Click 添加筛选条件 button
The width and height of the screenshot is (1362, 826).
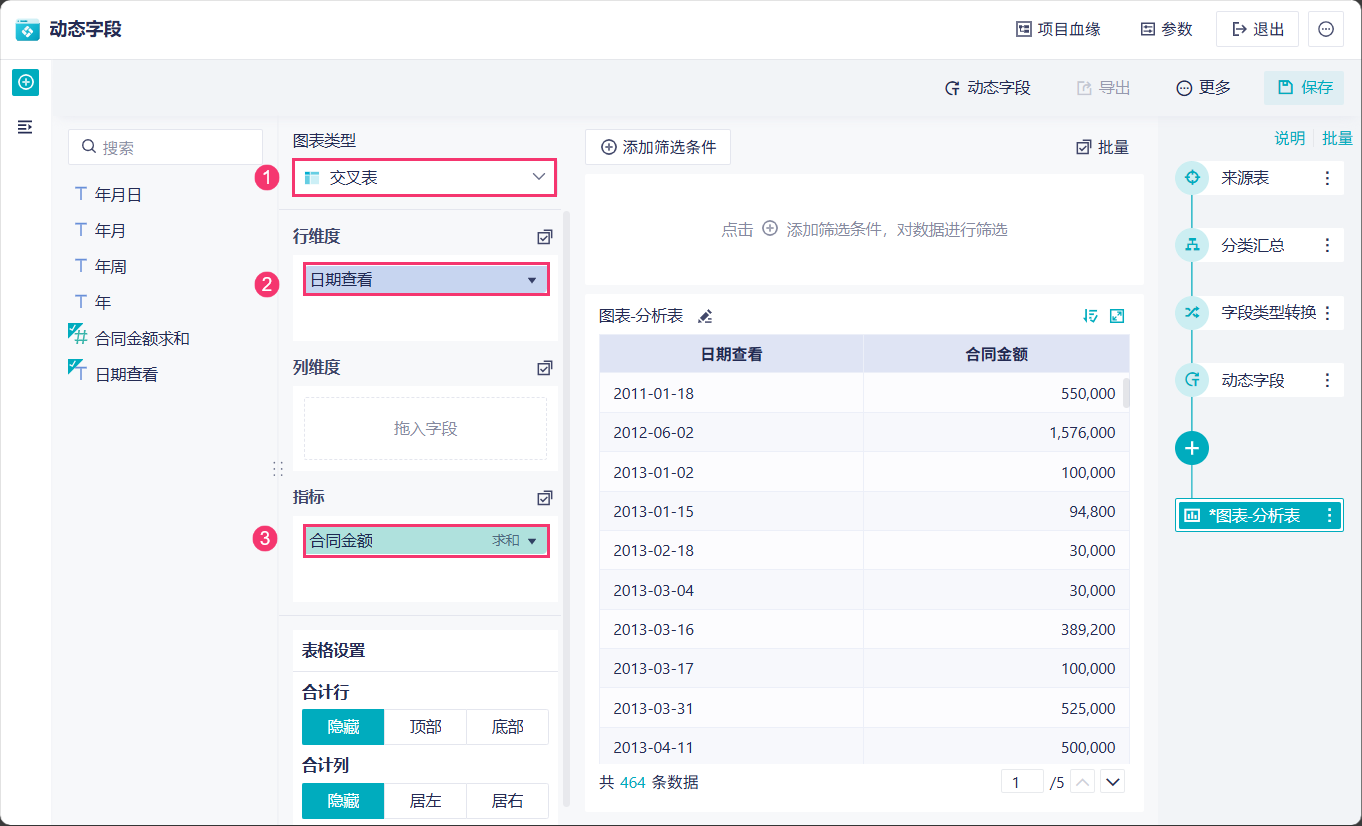[658, 147]
